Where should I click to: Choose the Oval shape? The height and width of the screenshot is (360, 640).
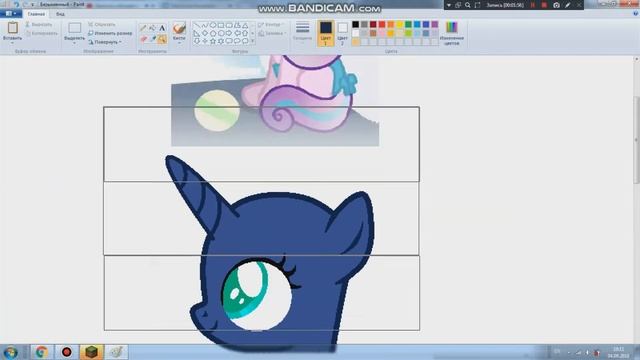pos(213,25)
